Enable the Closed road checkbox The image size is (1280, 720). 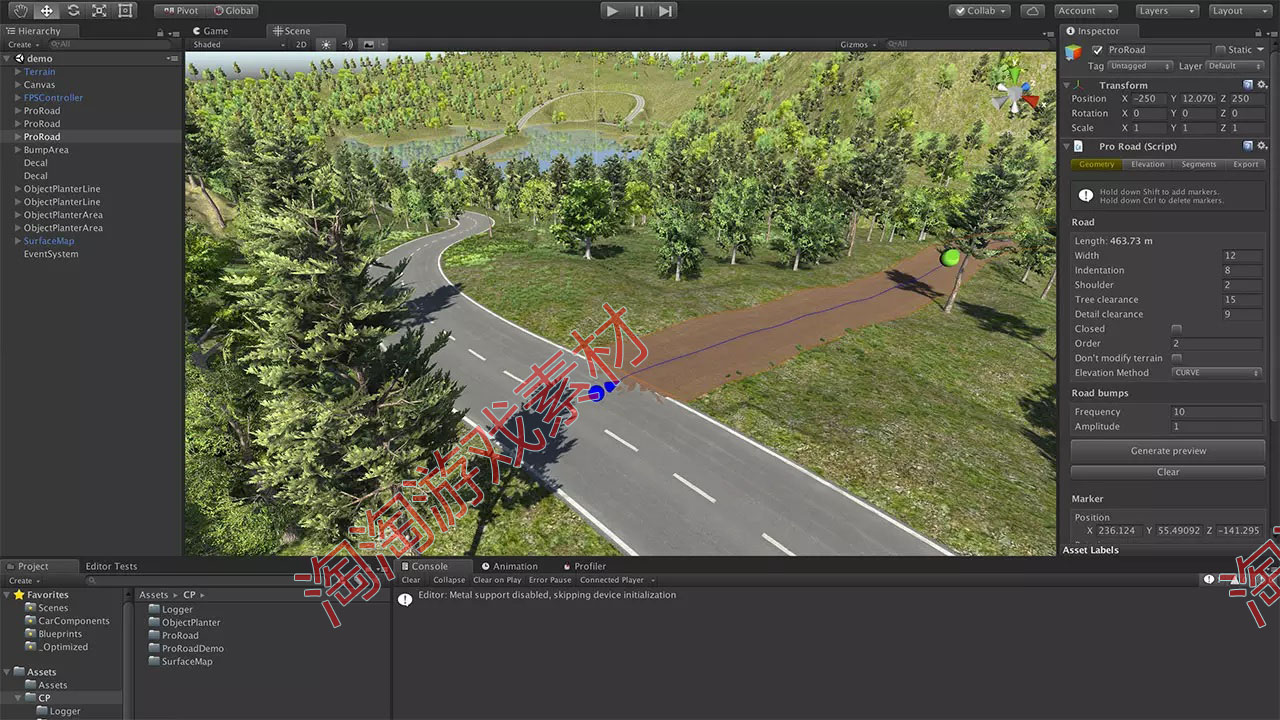(x=1177, y=329)
